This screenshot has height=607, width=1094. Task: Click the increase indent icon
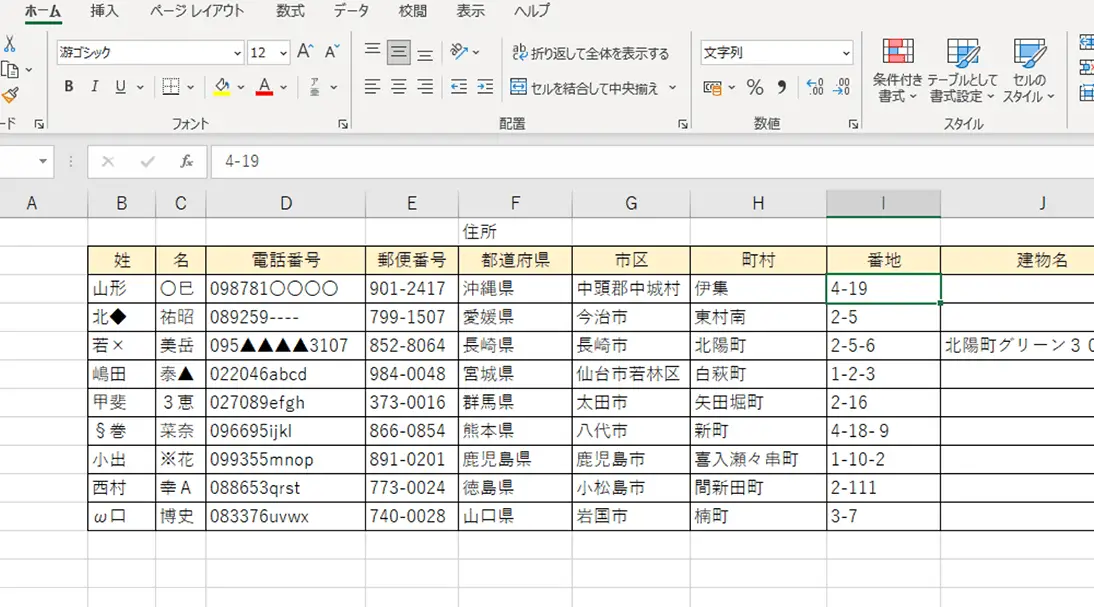(485, 87)
